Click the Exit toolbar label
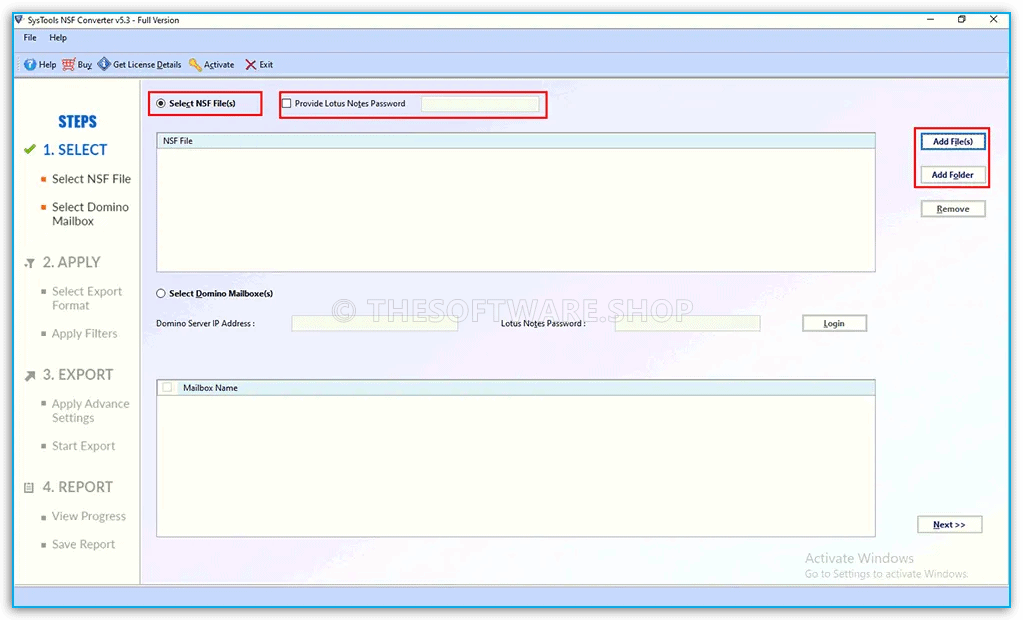 coord(266,65)
